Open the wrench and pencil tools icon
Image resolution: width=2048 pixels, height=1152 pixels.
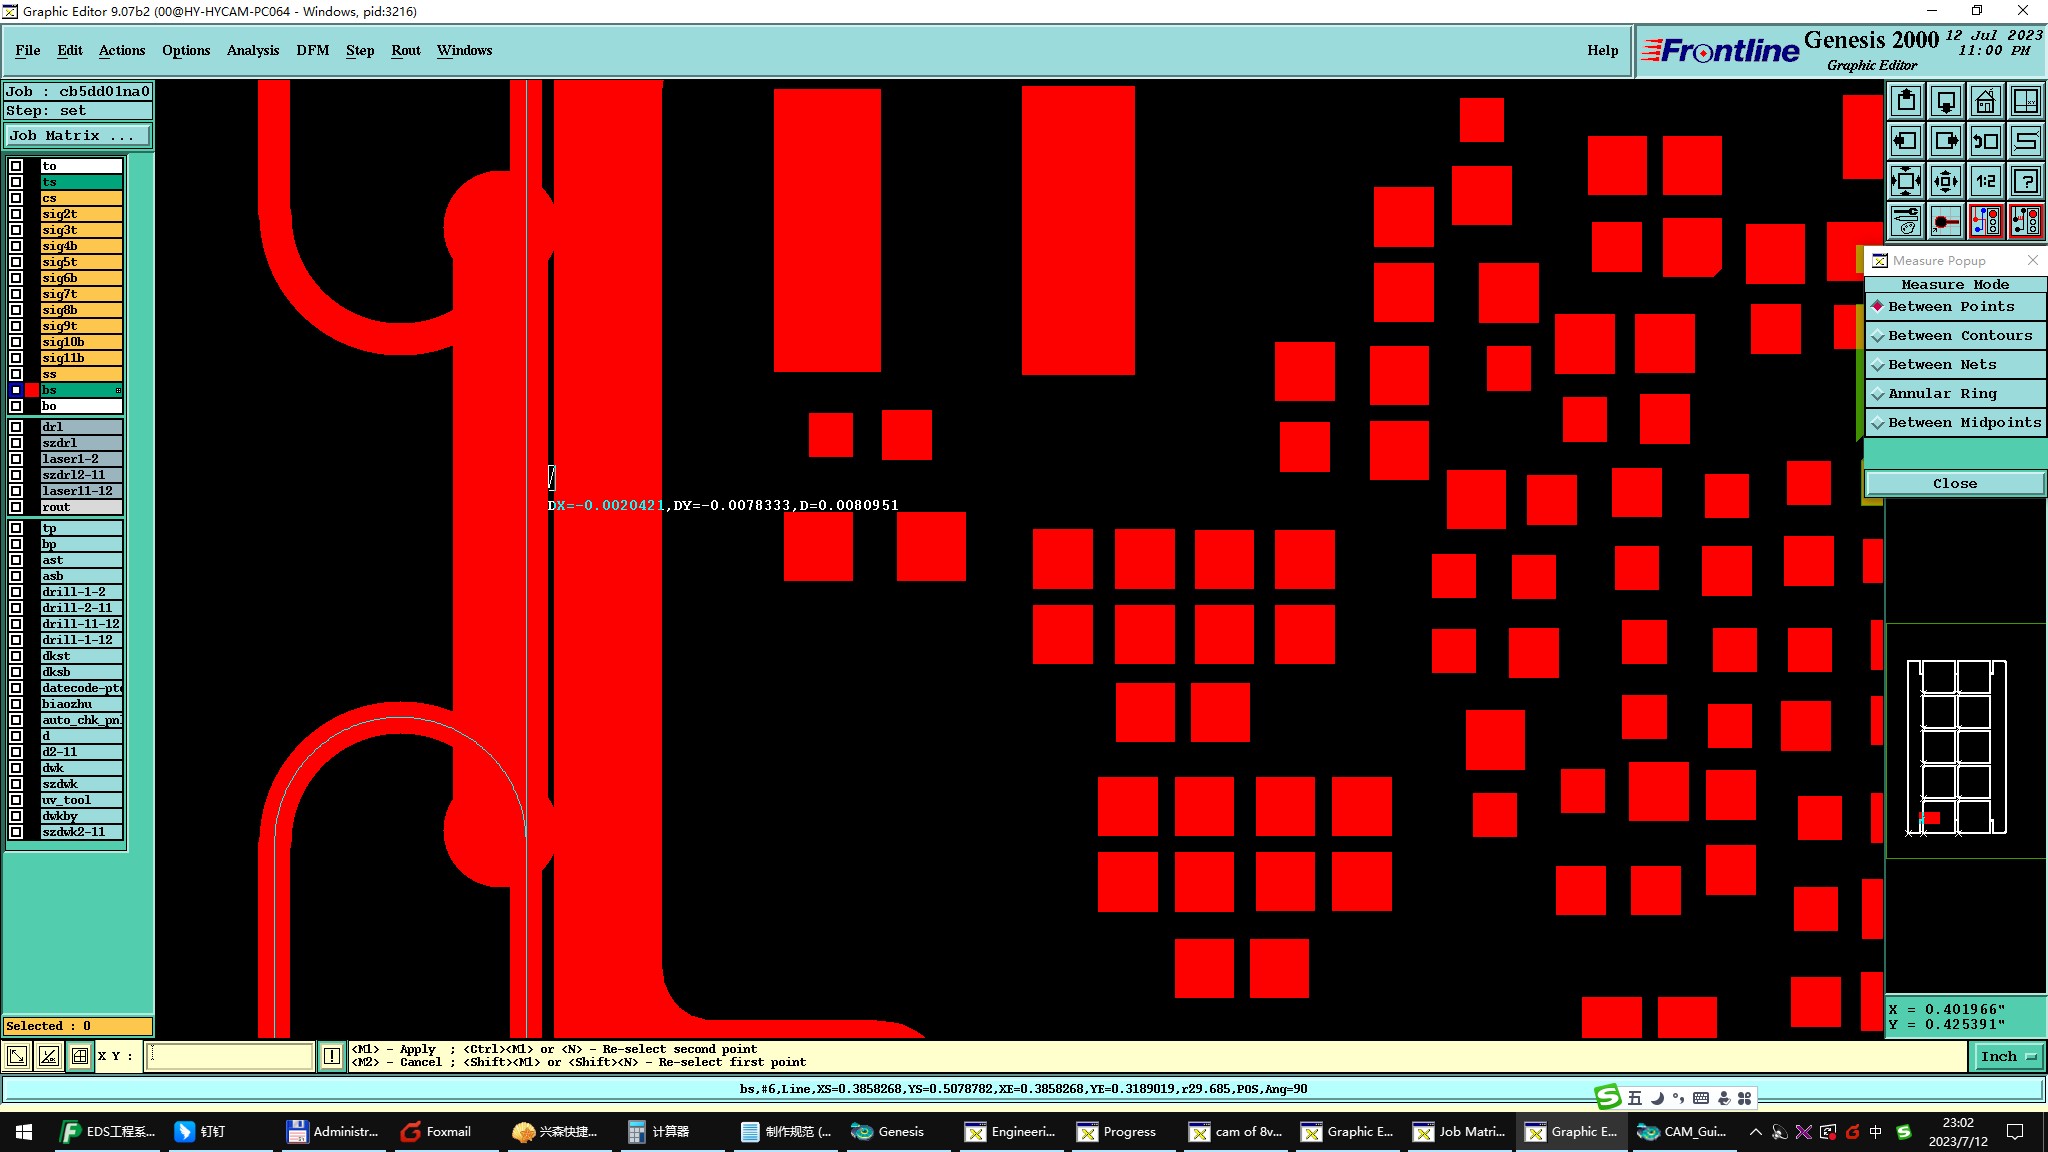point(1906,221)
